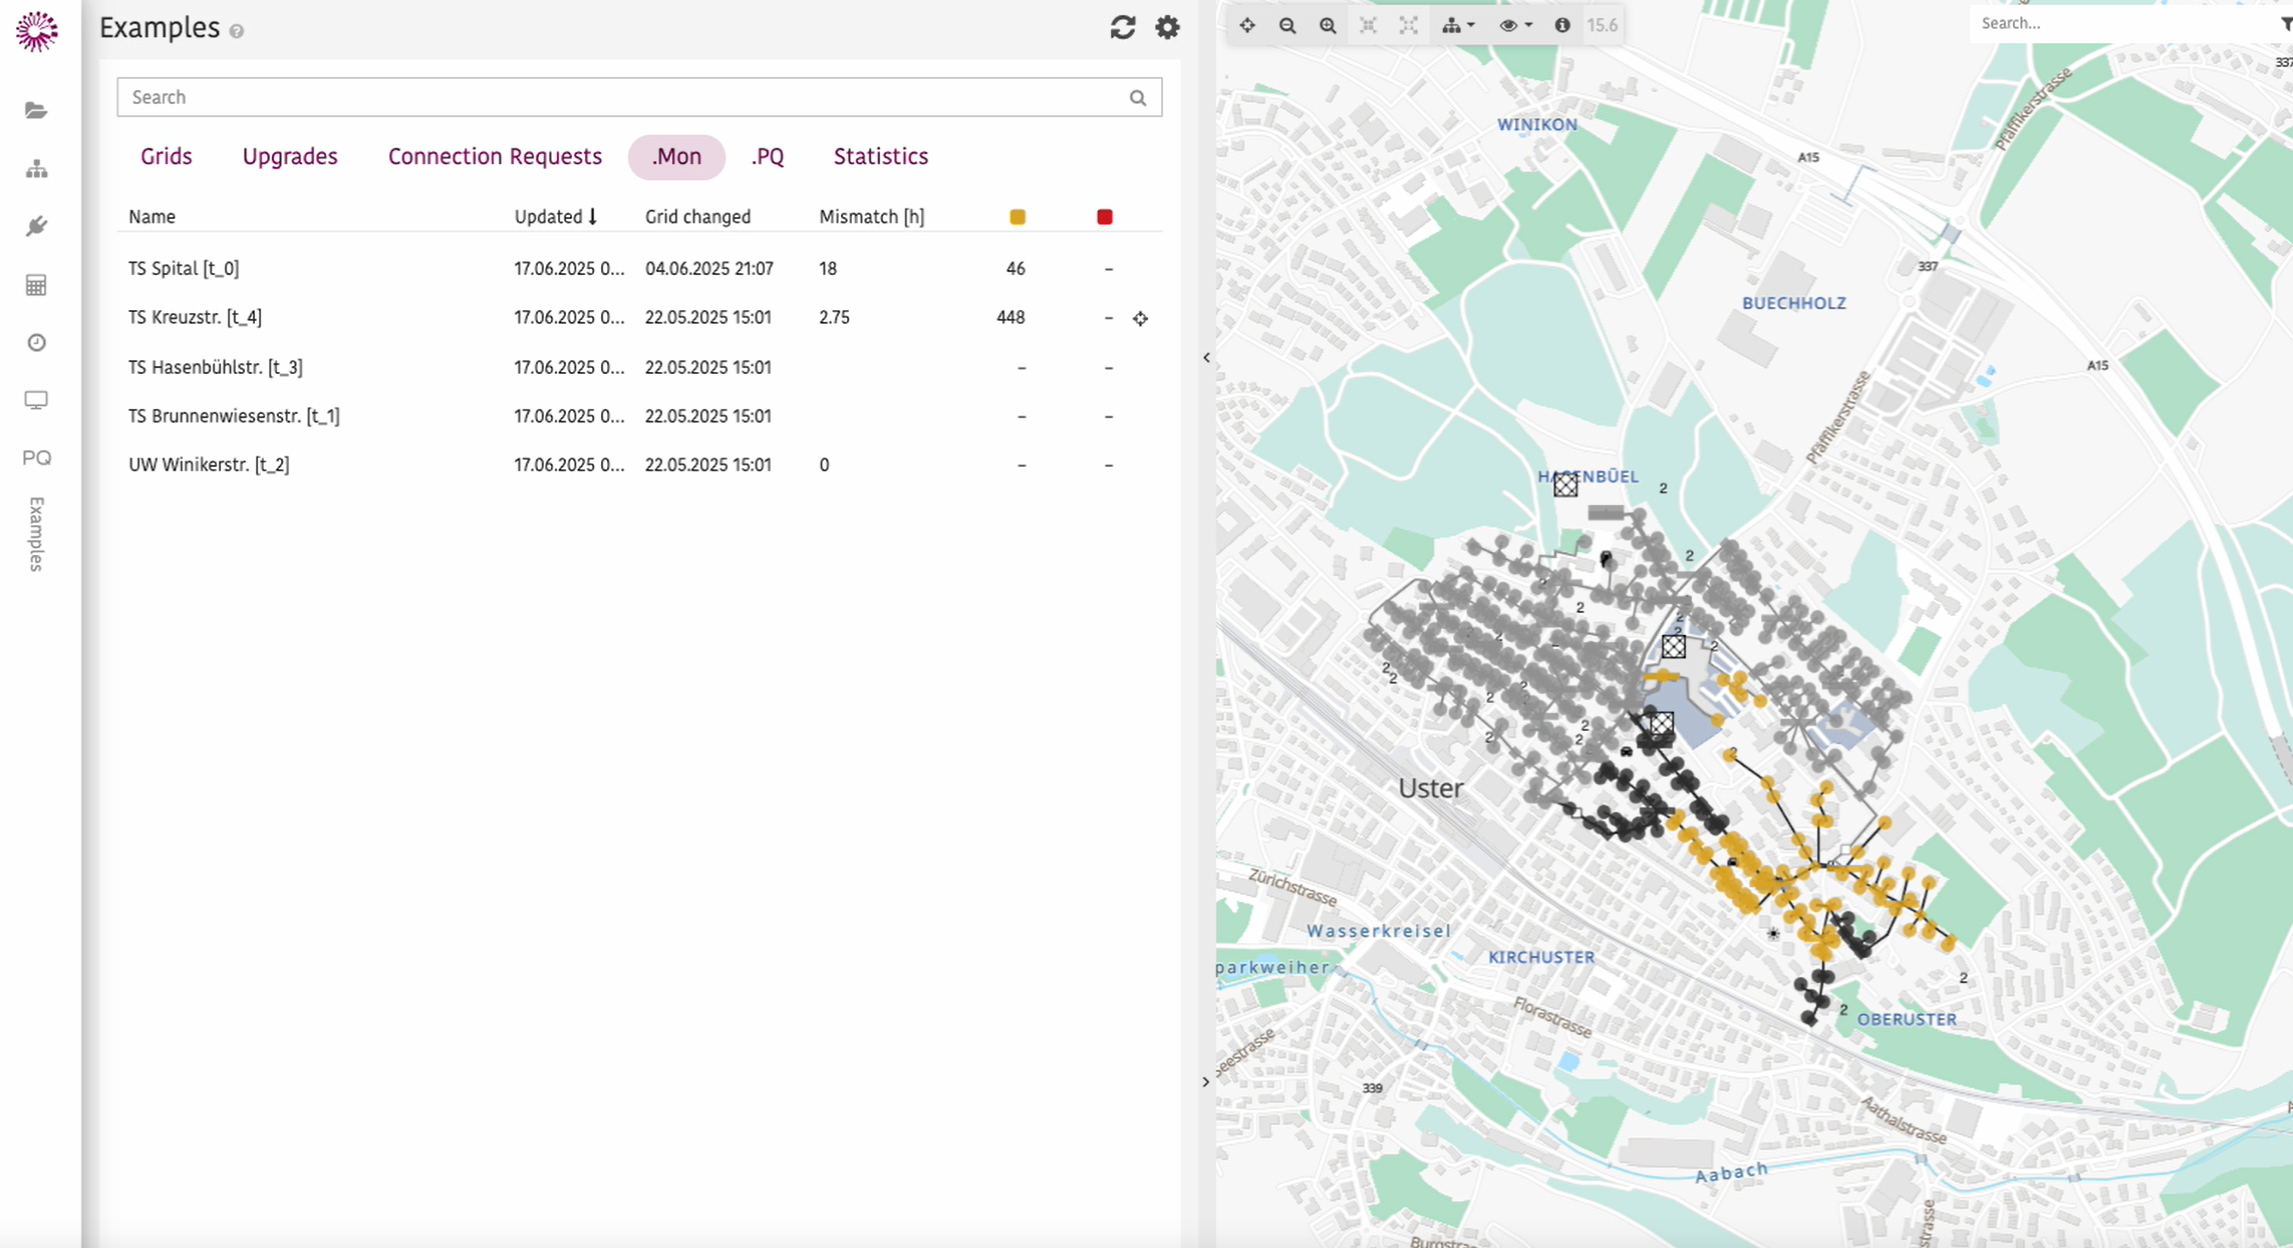This screenshot has height=1248, width=2293.
Task: Click the second greyed zoom-extent map icon
Action: (x=1408, y=25)
